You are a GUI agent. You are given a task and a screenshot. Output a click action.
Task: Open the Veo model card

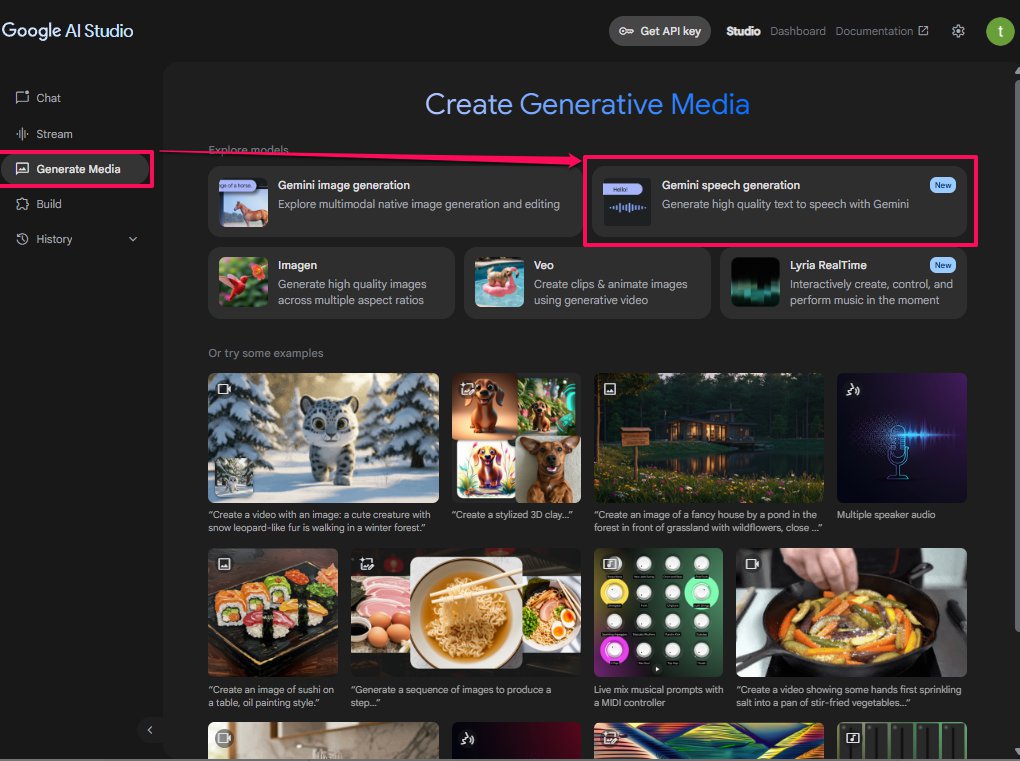click(x=587, y=283)
